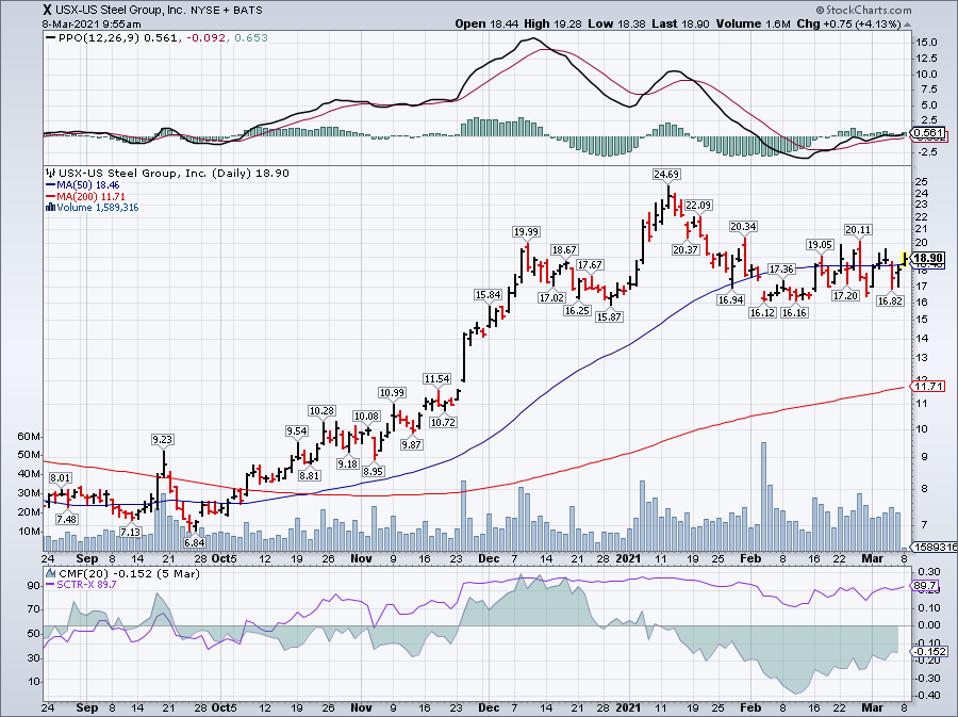Click the SCTR-X 89.7 legend label
Image resolution: width=958 pixels, height=717 pixels.
[81, 585]
